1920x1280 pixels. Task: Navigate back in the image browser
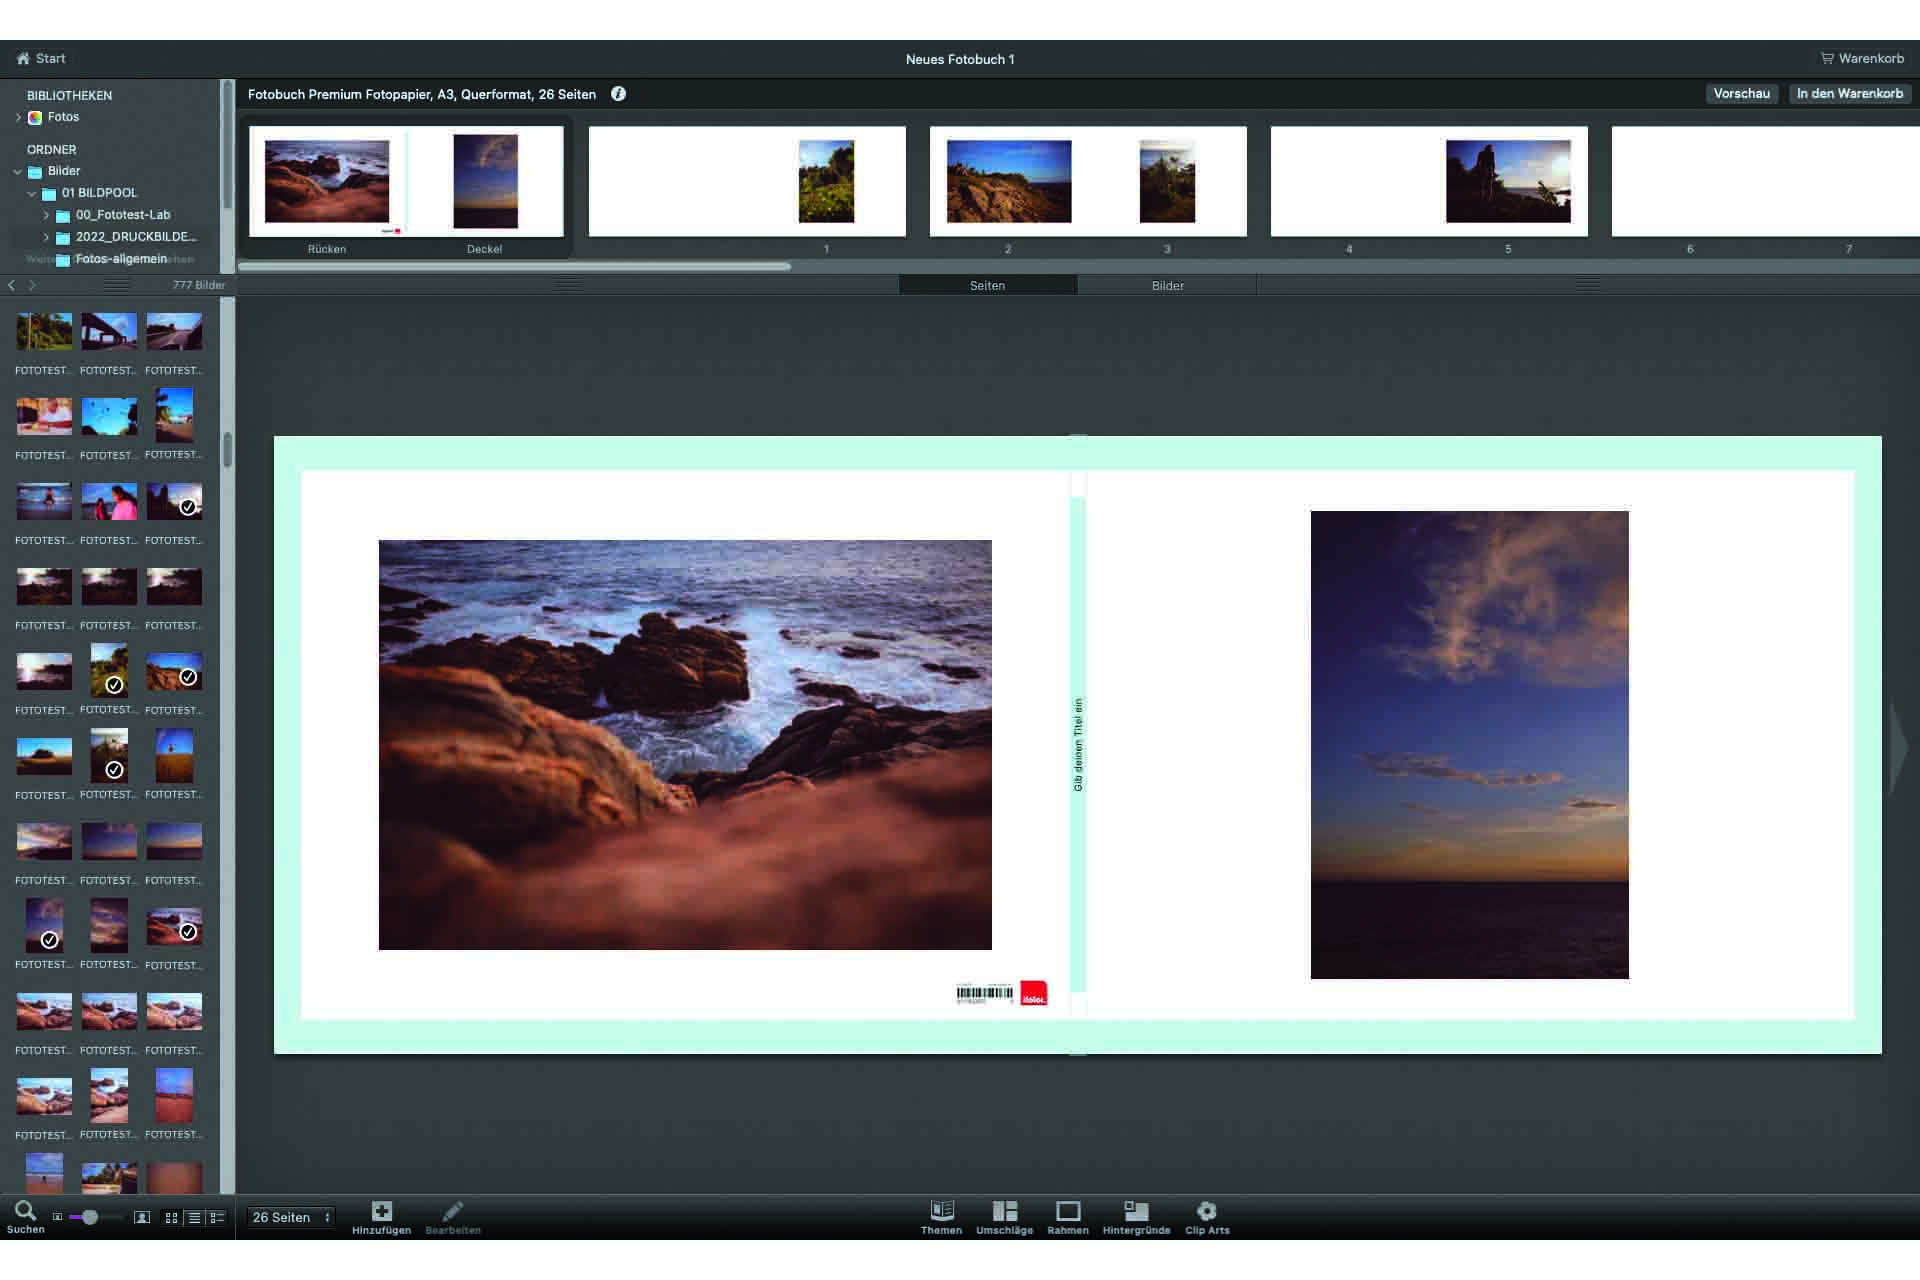(12, 285)
